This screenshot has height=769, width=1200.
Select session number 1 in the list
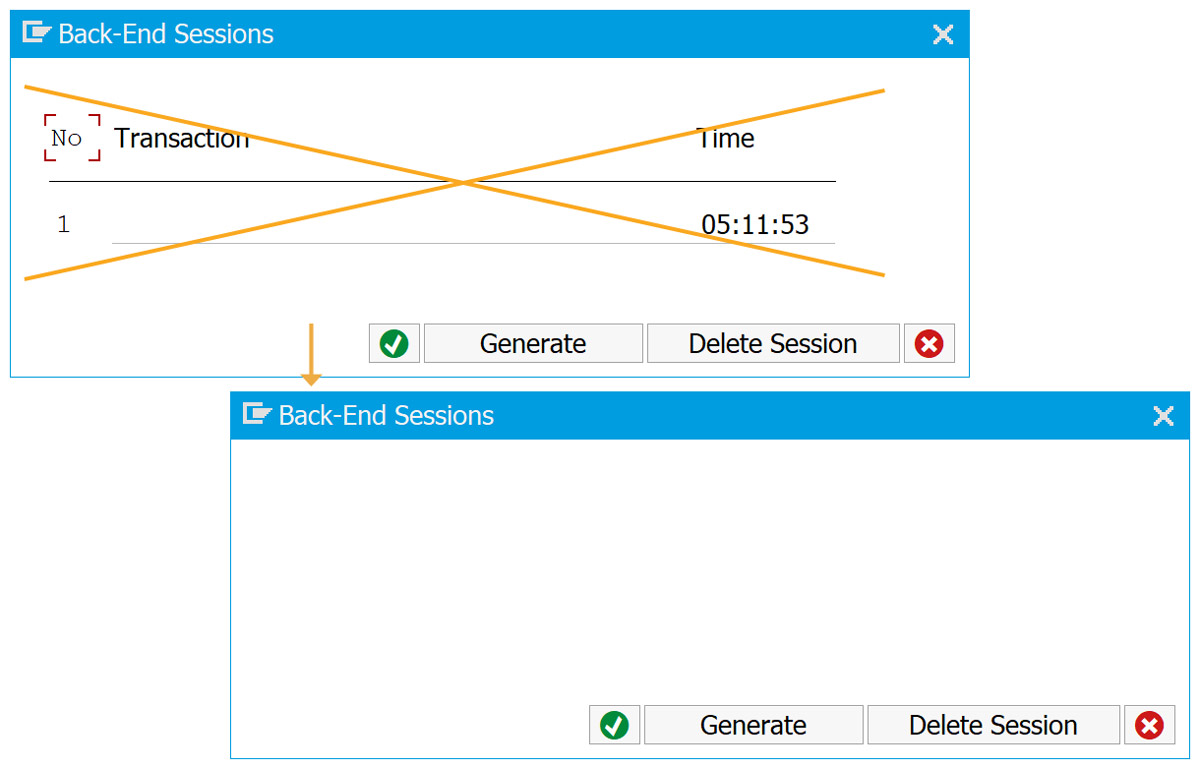click(x=64, y=224)
